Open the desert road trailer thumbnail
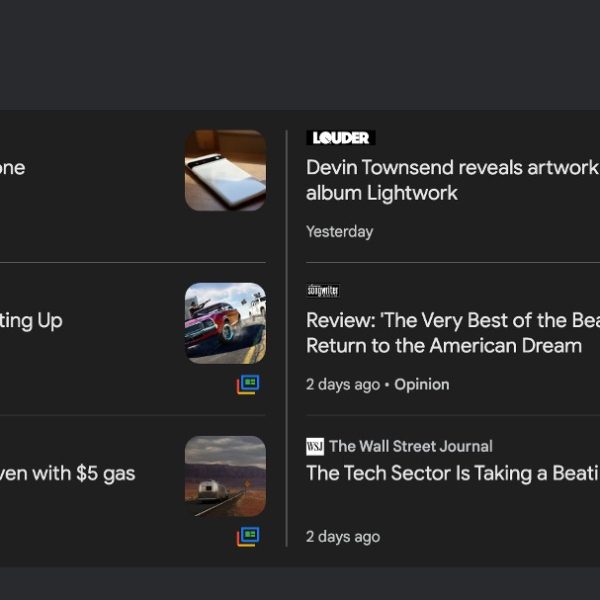The height and width of the screenshot is (600, 600). [x=225, y=476]
